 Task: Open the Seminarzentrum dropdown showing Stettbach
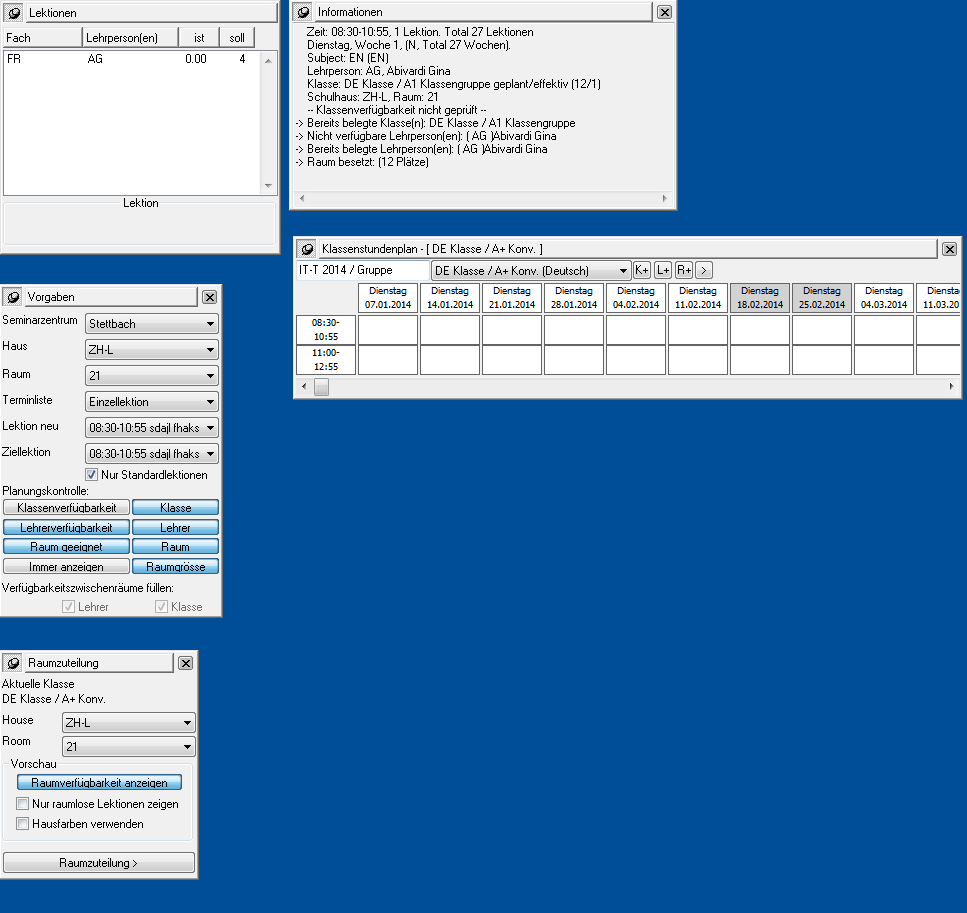point(151,324)
